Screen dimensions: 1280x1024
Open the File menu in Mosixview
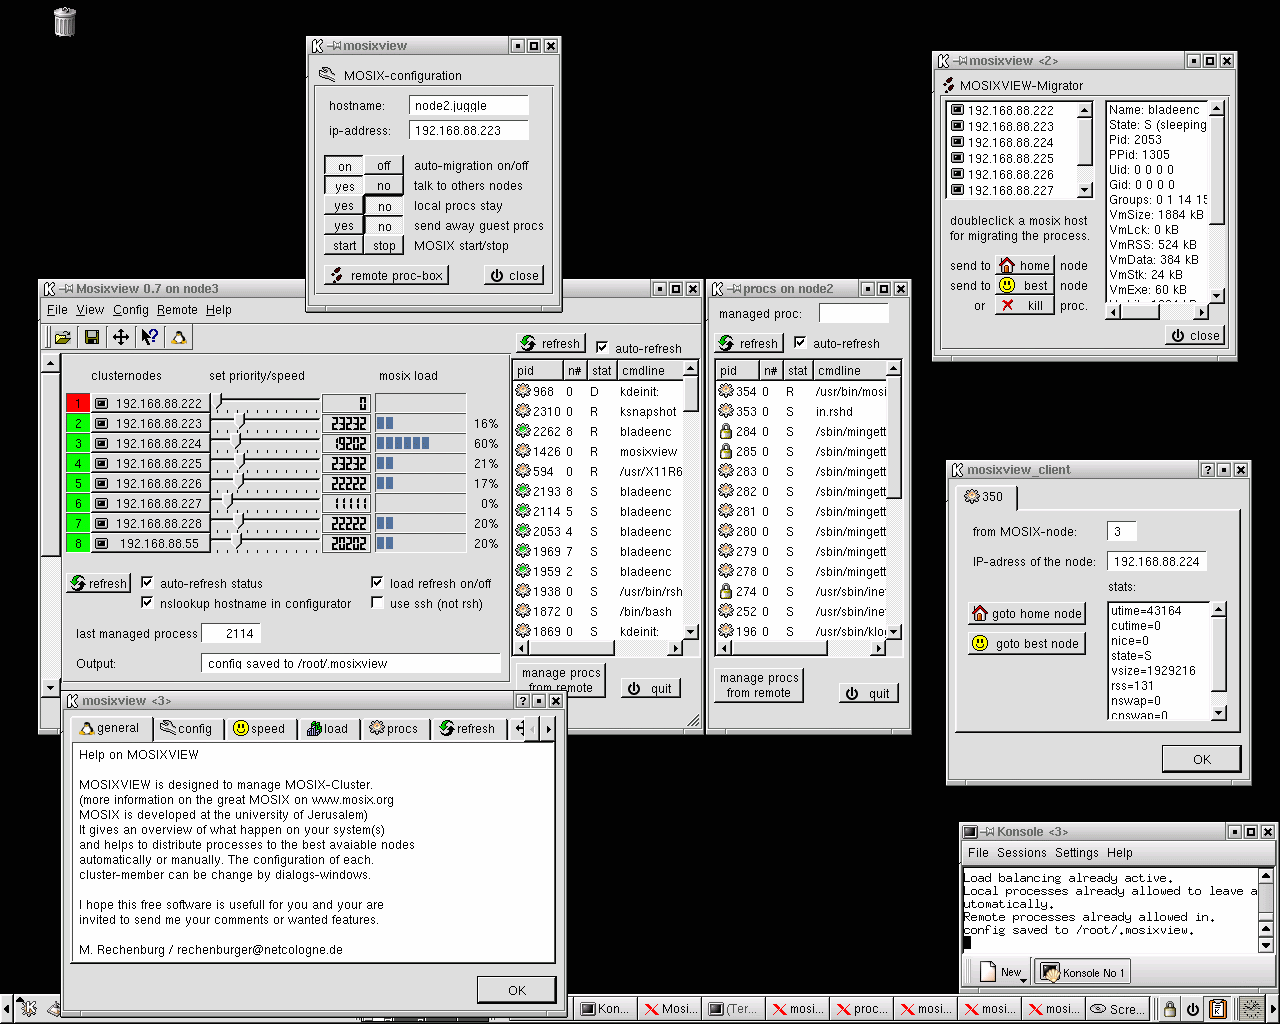click(57, 310)
